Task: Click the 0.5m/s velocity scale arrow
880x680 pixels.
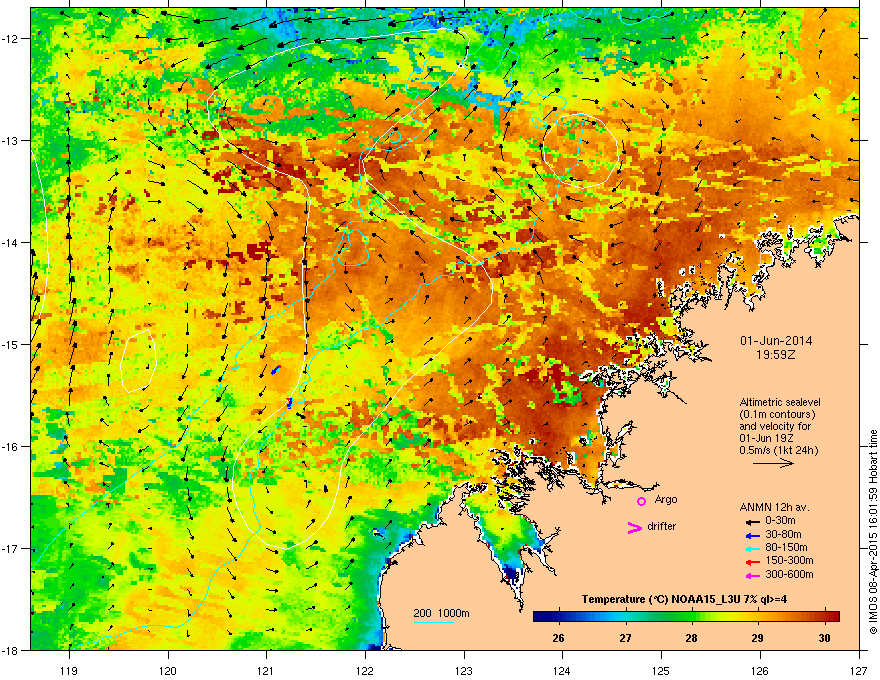Action: [773, 463]
